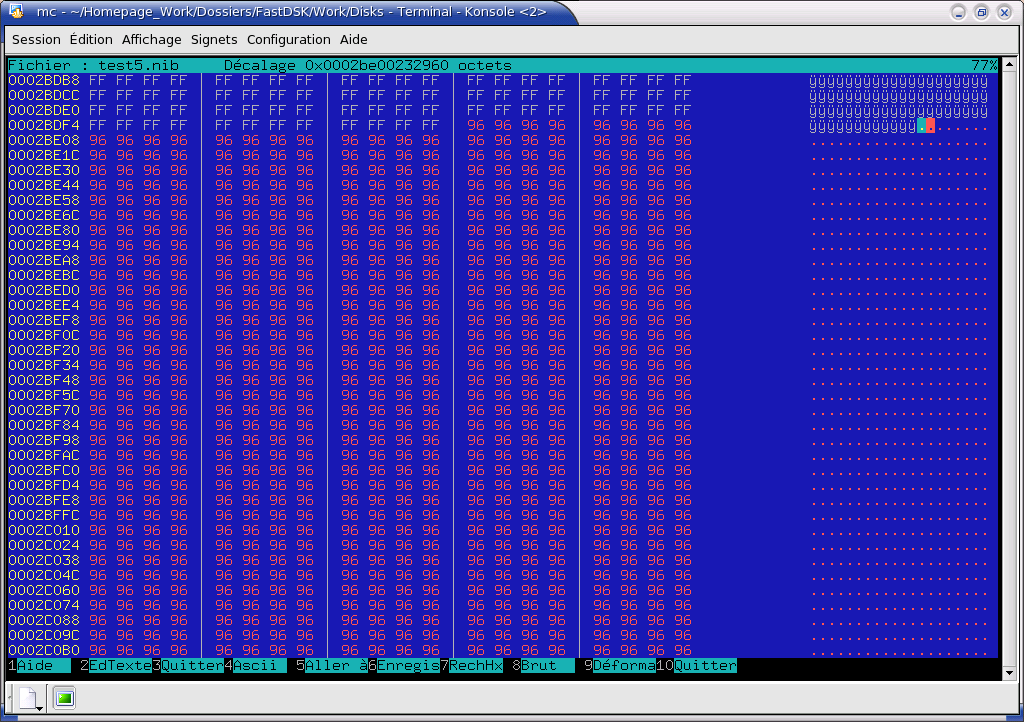Click the file name test5.nib in header

pyautogui.click(x=138, y=65)
